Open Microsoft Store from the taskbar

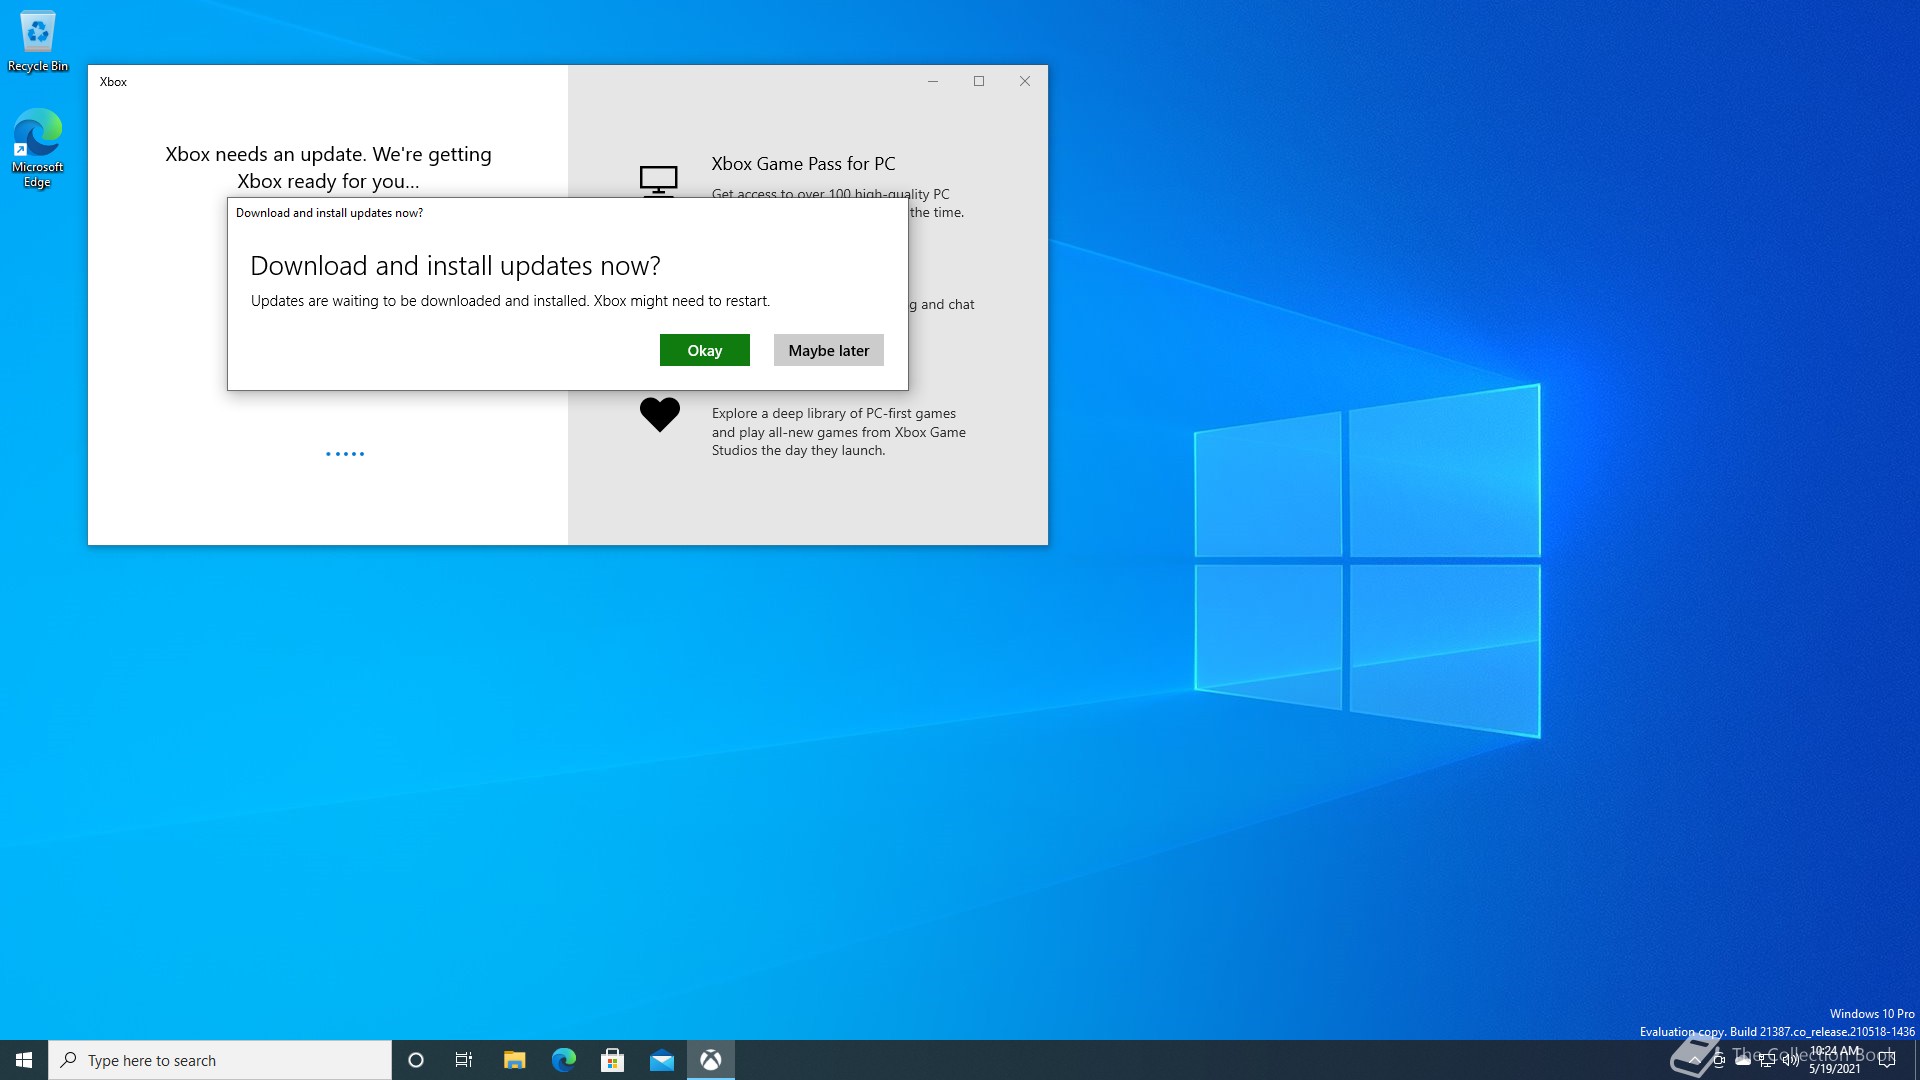pyautogui.click(x=612, y=1060)
